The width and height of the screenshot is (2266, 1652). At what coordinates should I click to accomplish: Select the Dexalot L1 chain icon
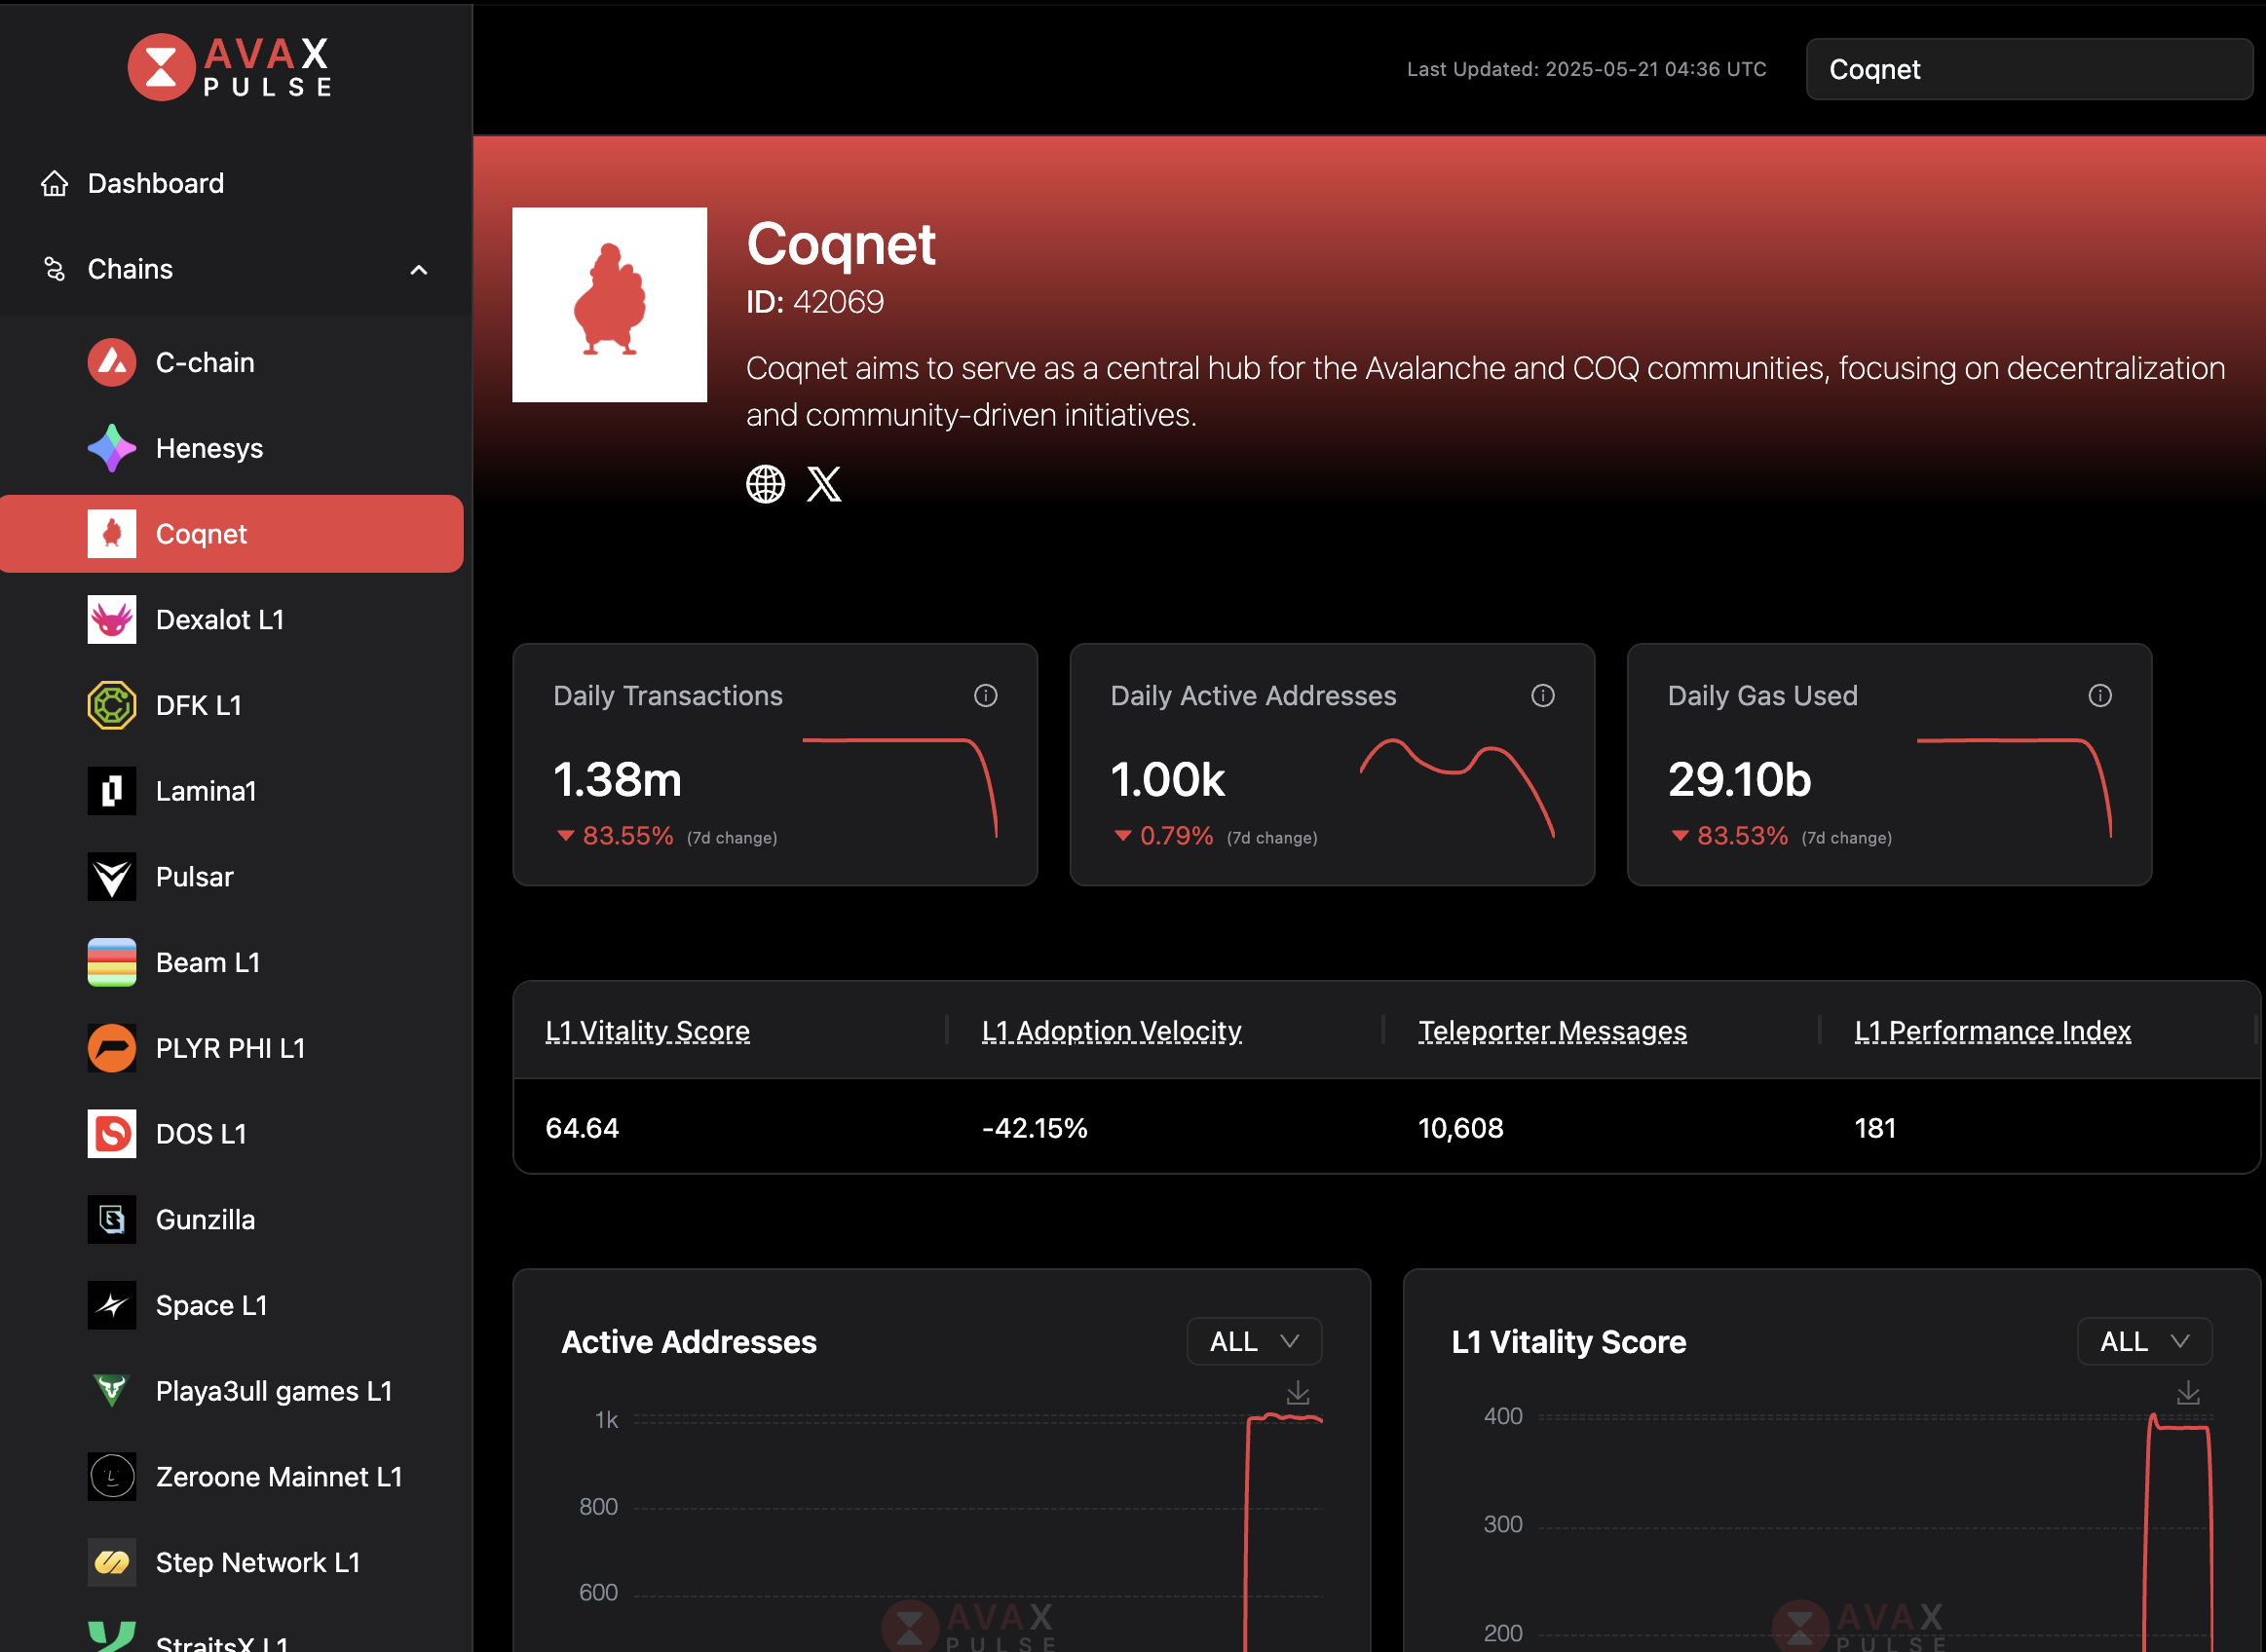click(112, 620)
